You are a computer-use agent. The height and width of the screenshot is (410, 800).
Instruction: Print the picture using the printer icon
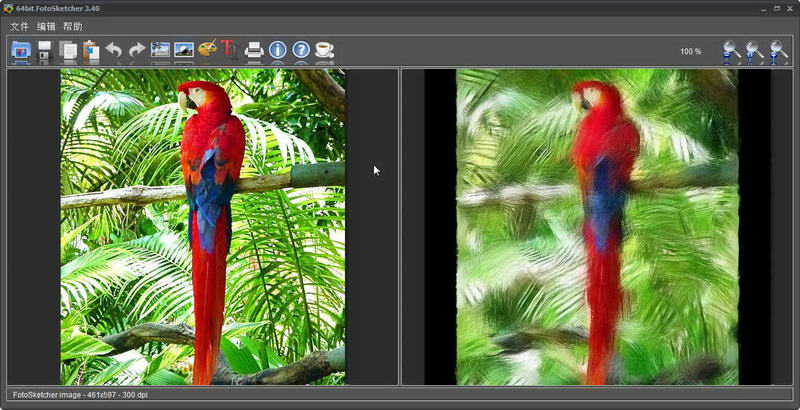(x=254, y=50)
